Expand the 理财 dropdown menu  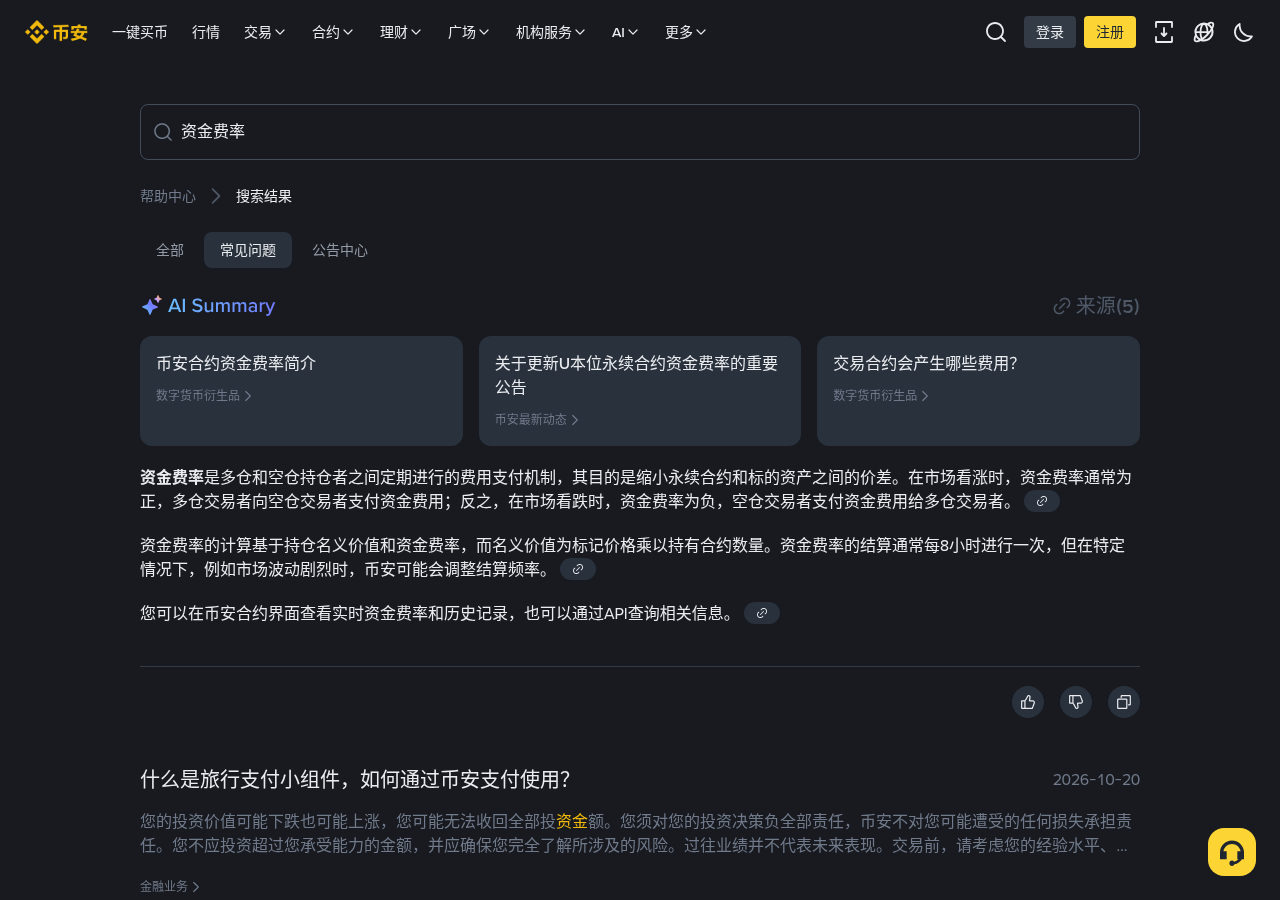pyautogui.click(x=401, y=32)
